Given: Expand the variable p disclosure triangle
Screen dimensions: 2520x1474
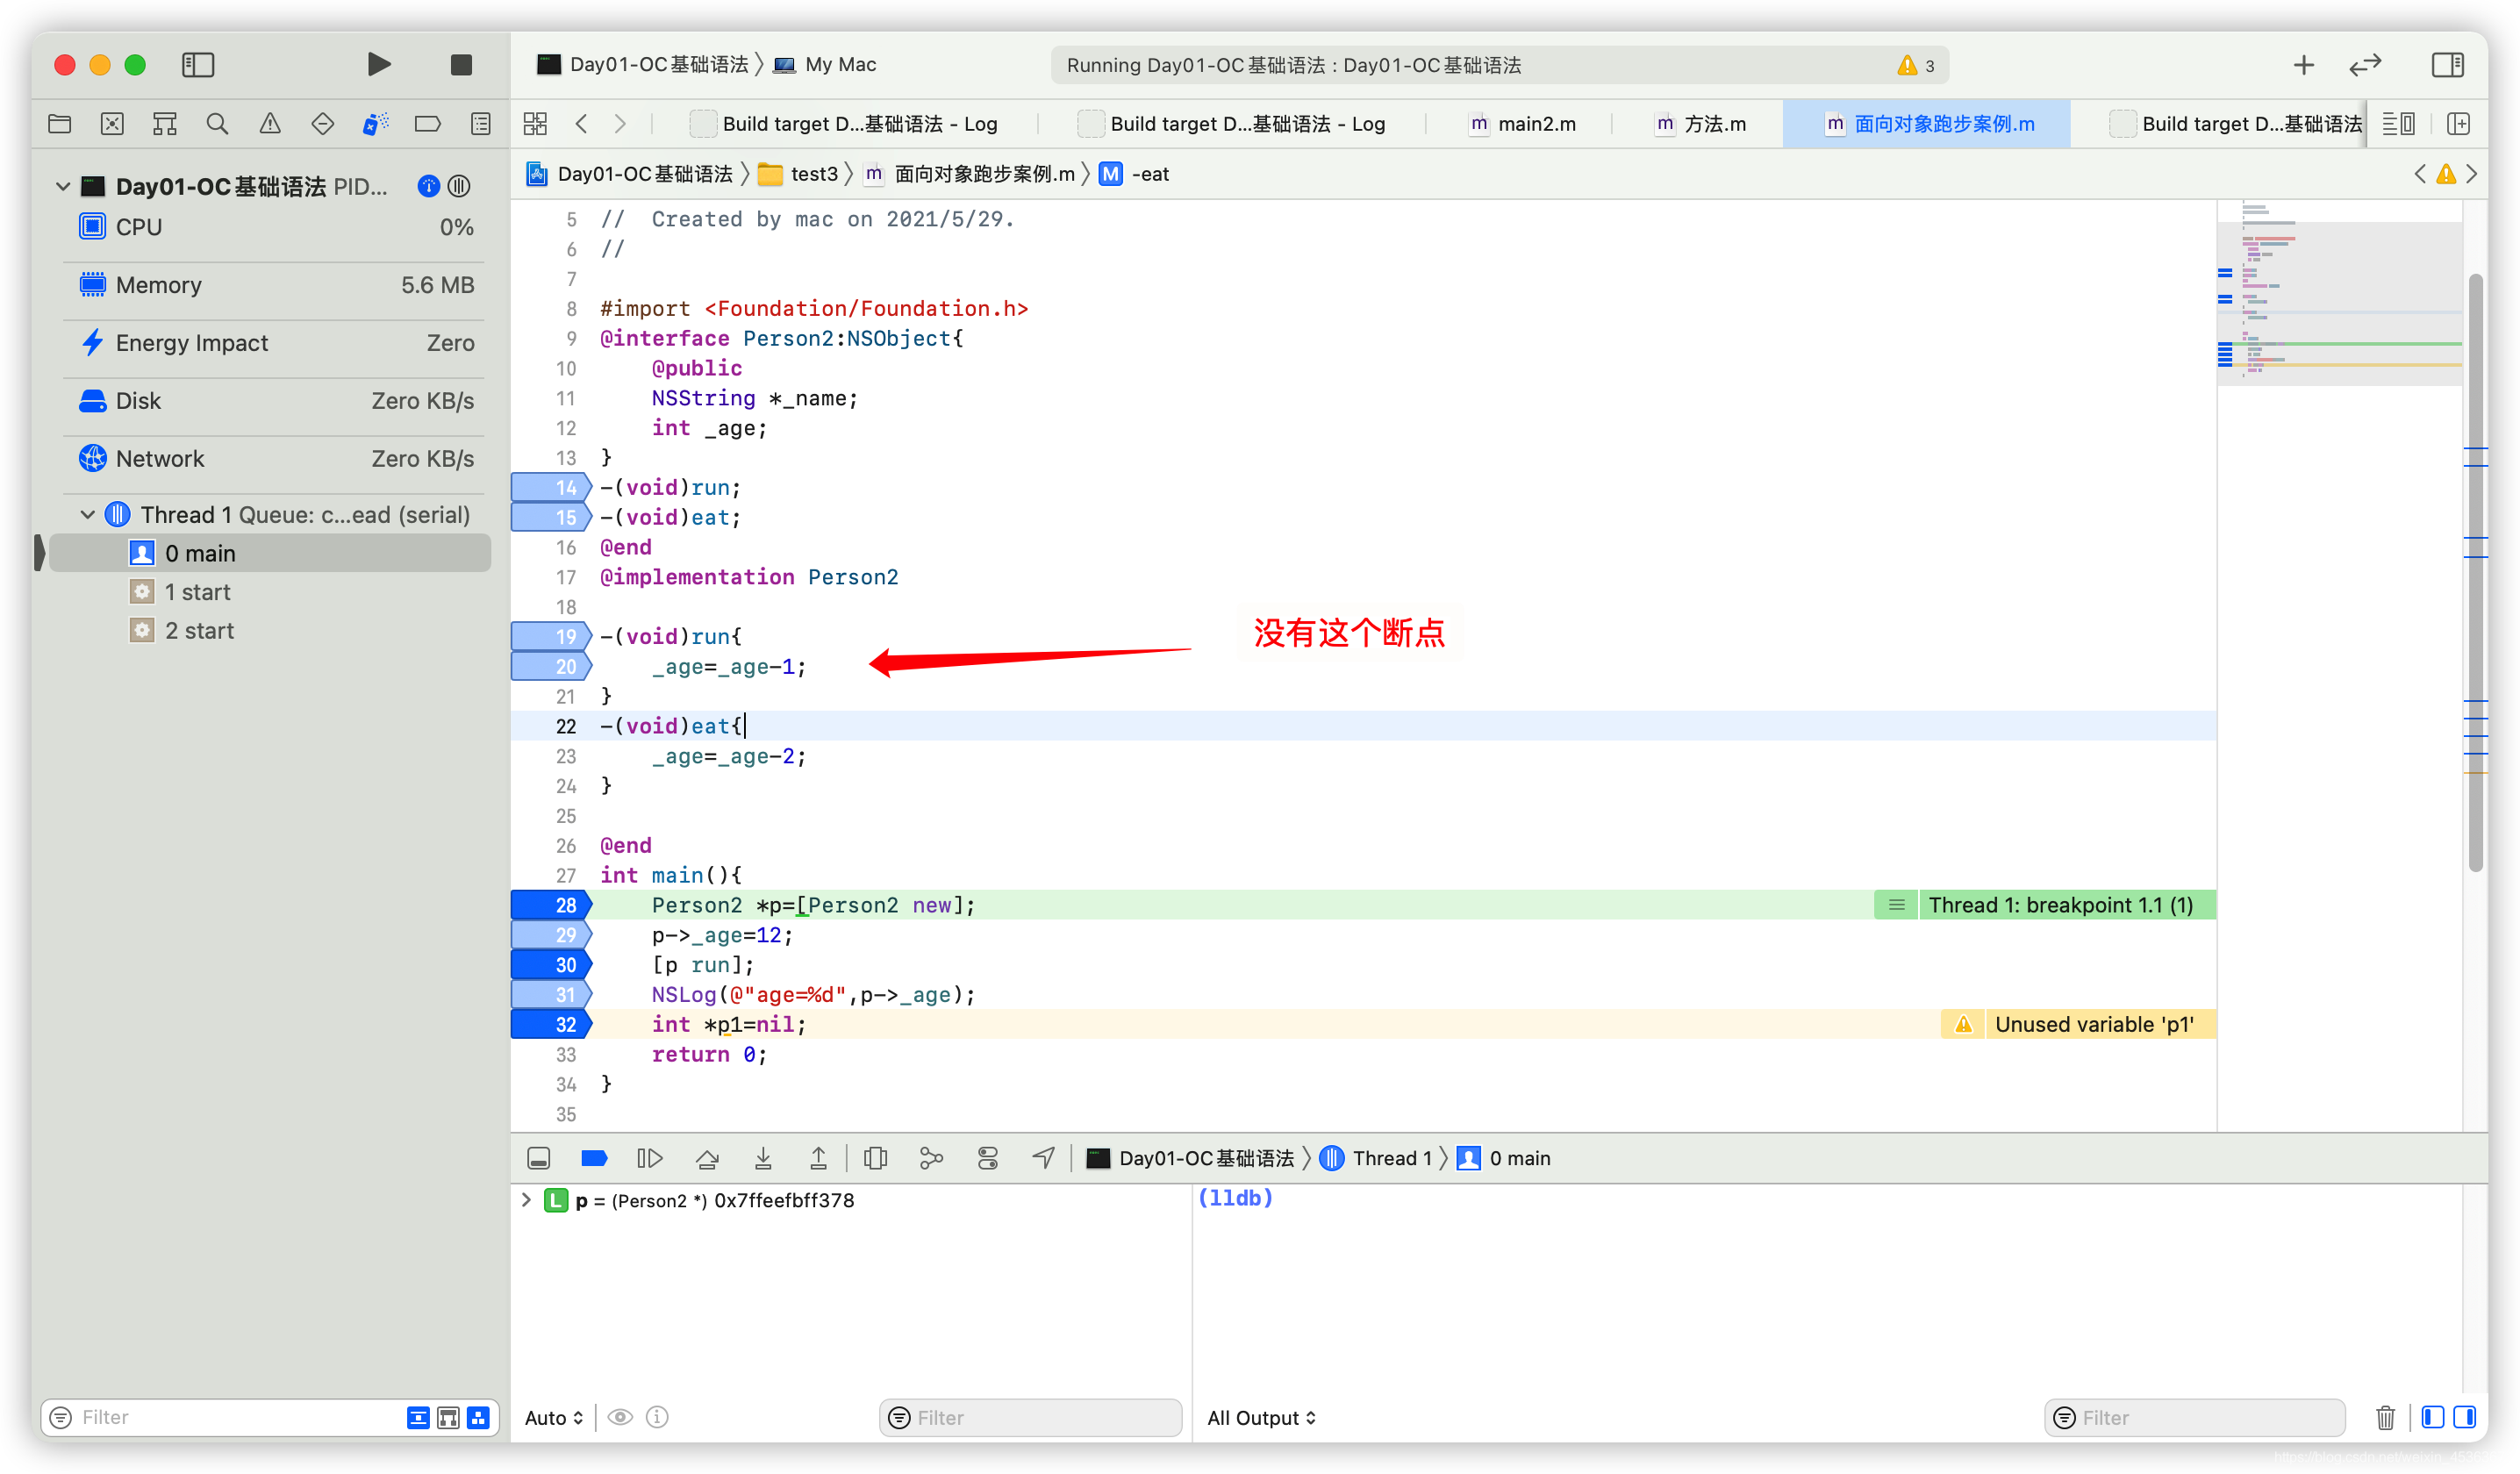Looking at the screenshot, I should click(527, 1199).
